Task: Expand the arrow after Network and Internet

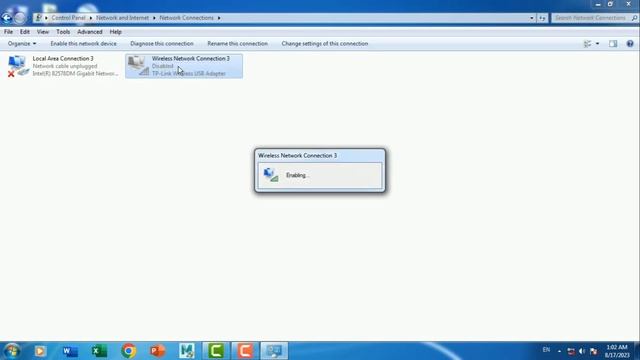Action: 154,18
